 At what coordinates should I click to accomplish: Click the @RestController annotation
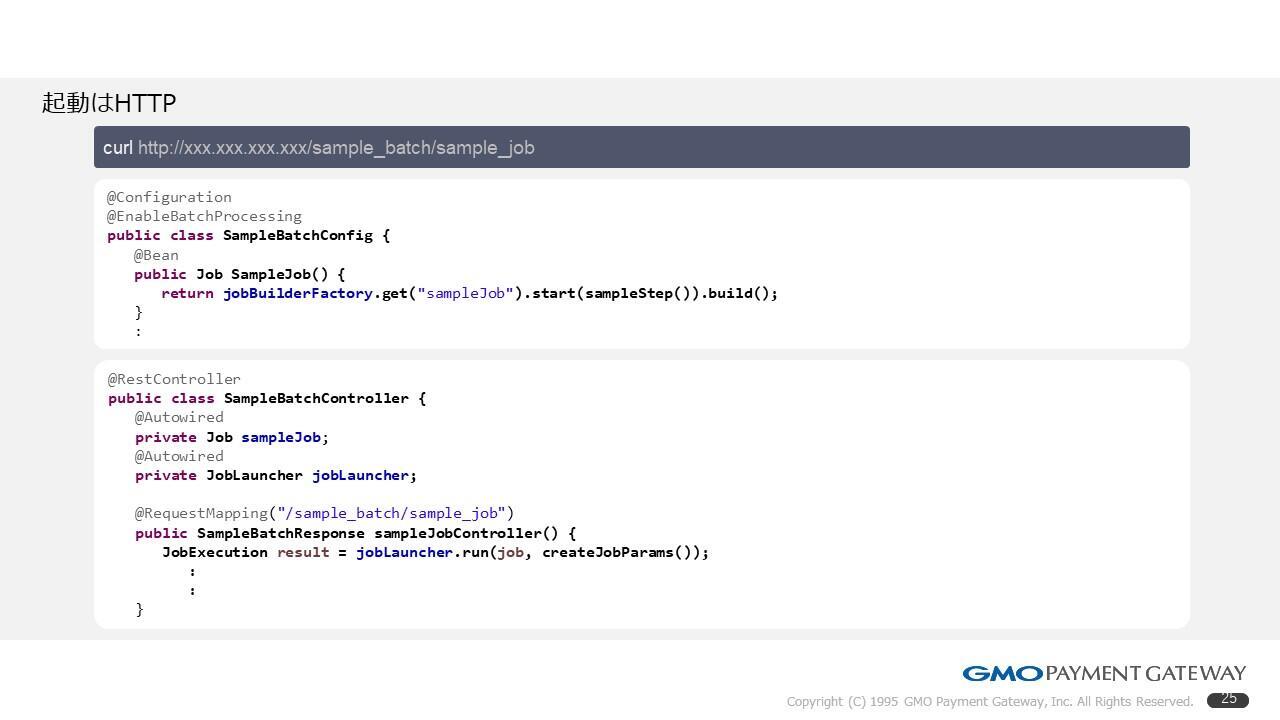174,379
